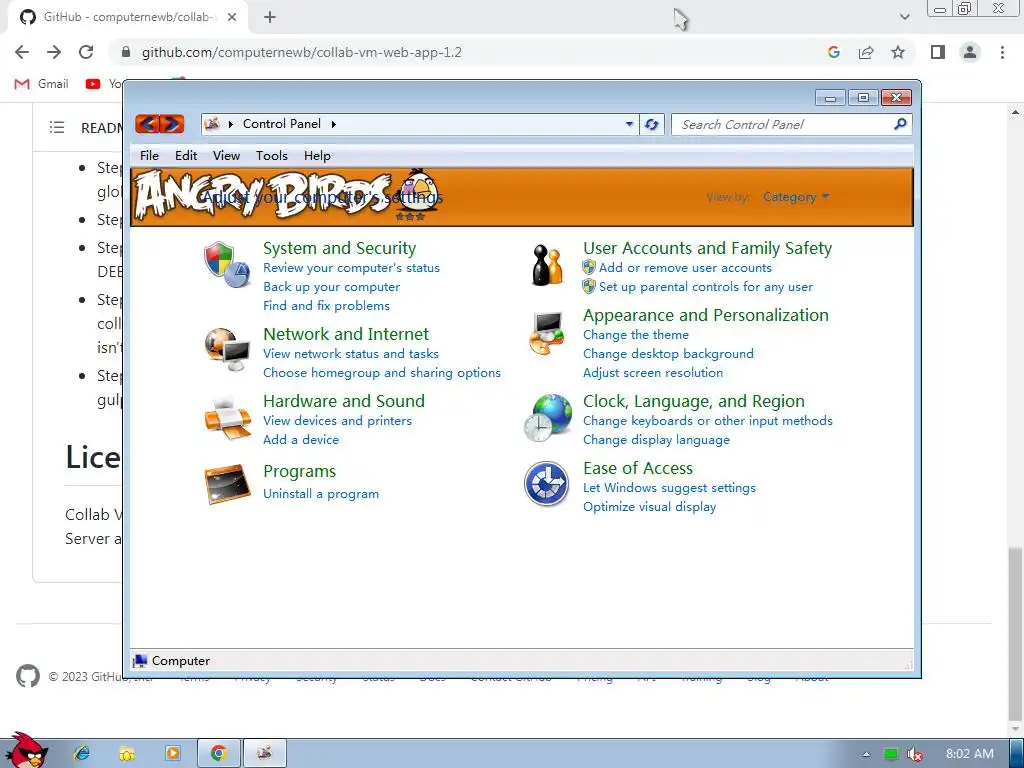Click View network status and tasks
The image size is (1024, 768).
tap(351, 353)
